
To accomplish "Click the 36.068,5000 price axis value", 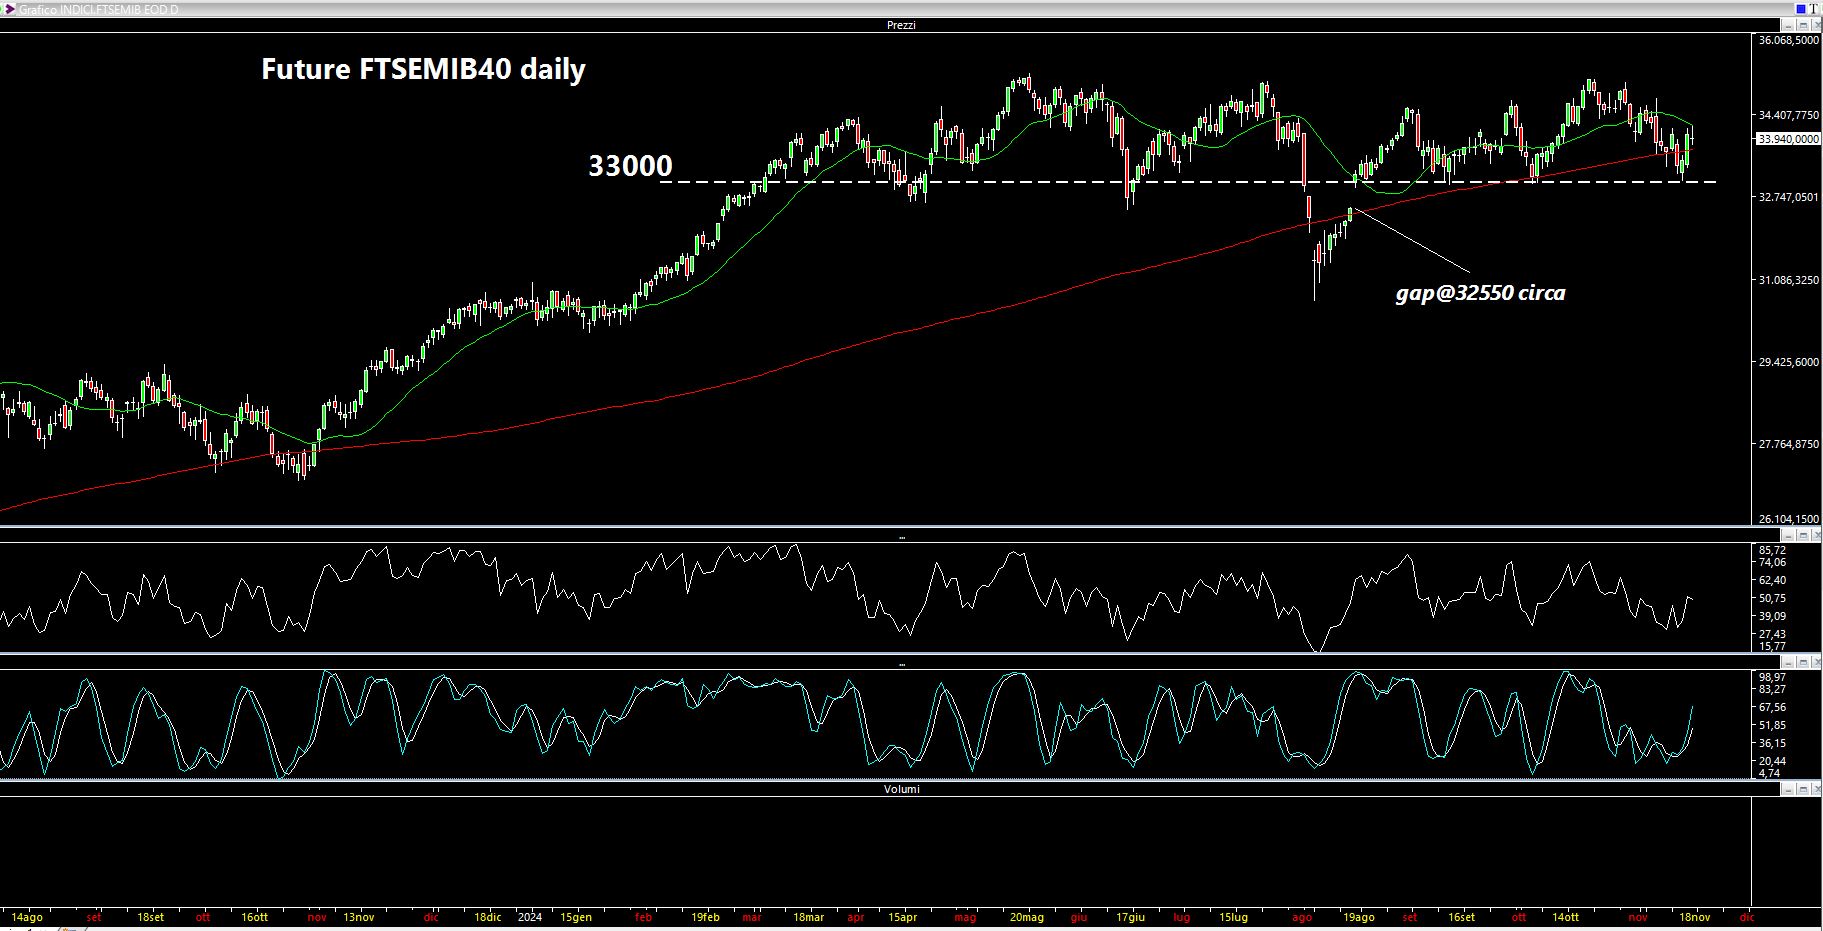I will pos(1789,40).
